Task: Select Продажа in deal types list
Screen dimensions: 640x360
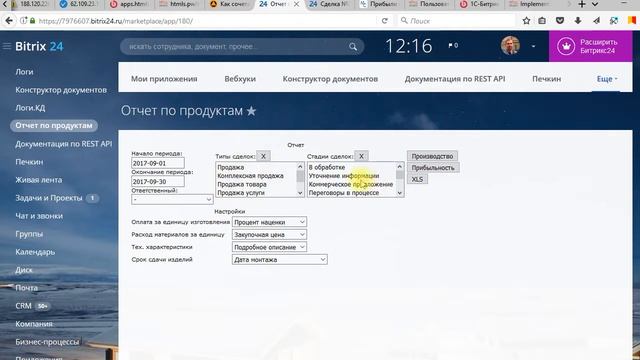Action: pyautogui.click(x=231, y=167)
